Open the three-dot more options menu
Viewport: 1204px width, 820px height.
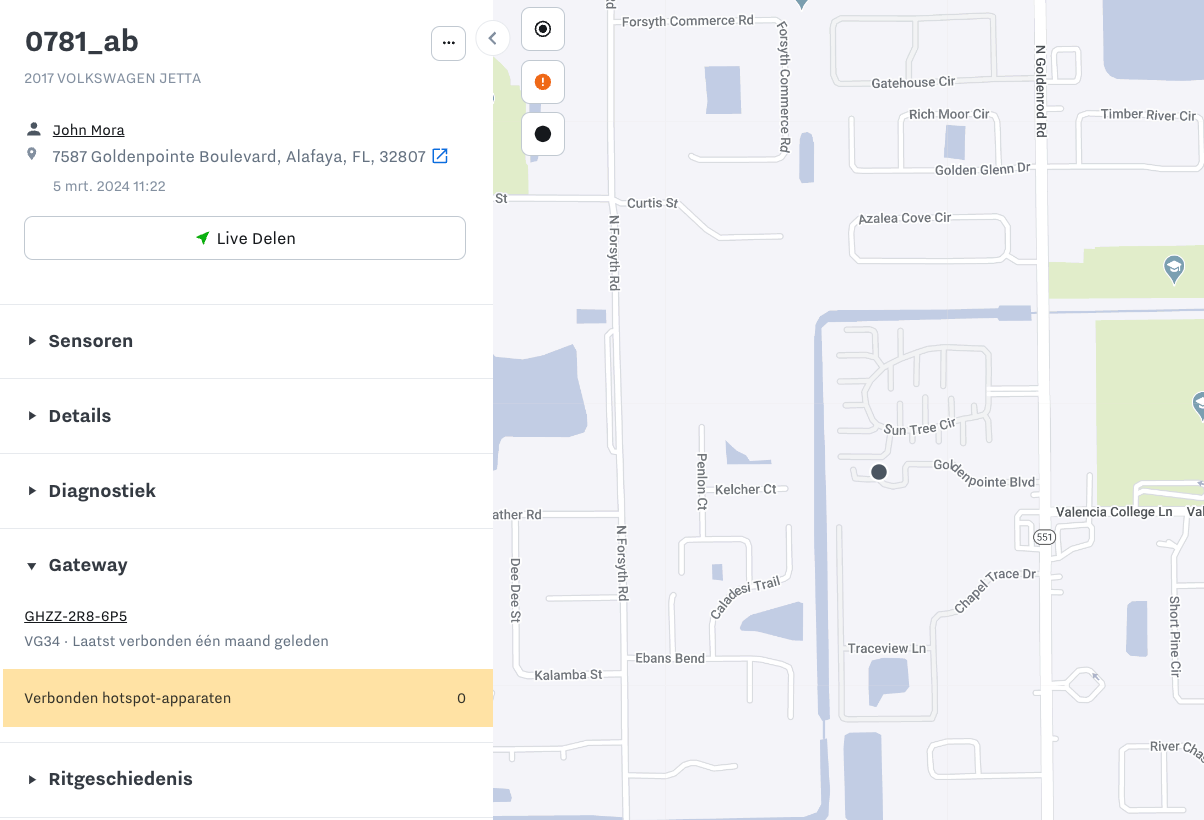[448, 43]
